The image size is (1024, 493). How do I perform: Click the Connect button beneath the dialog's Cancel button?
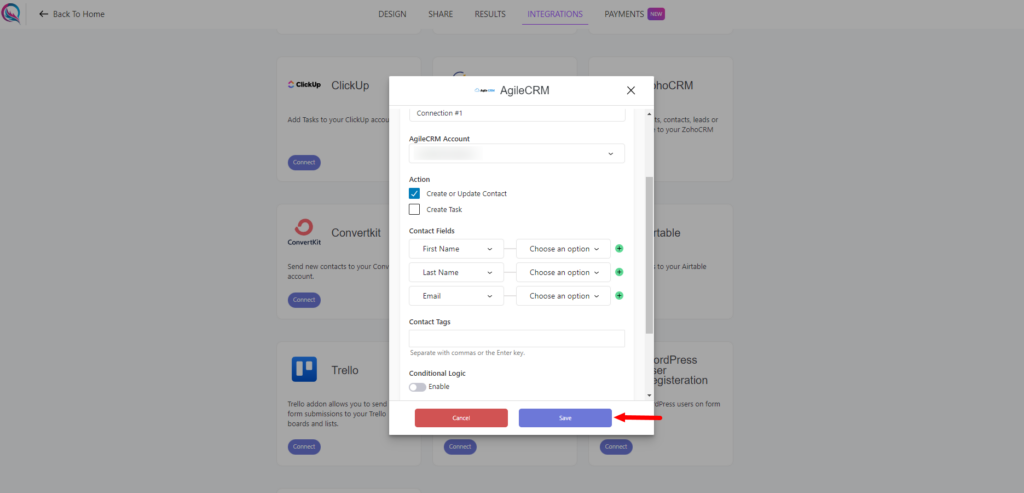pyautogui.click(x=460, y=447)
